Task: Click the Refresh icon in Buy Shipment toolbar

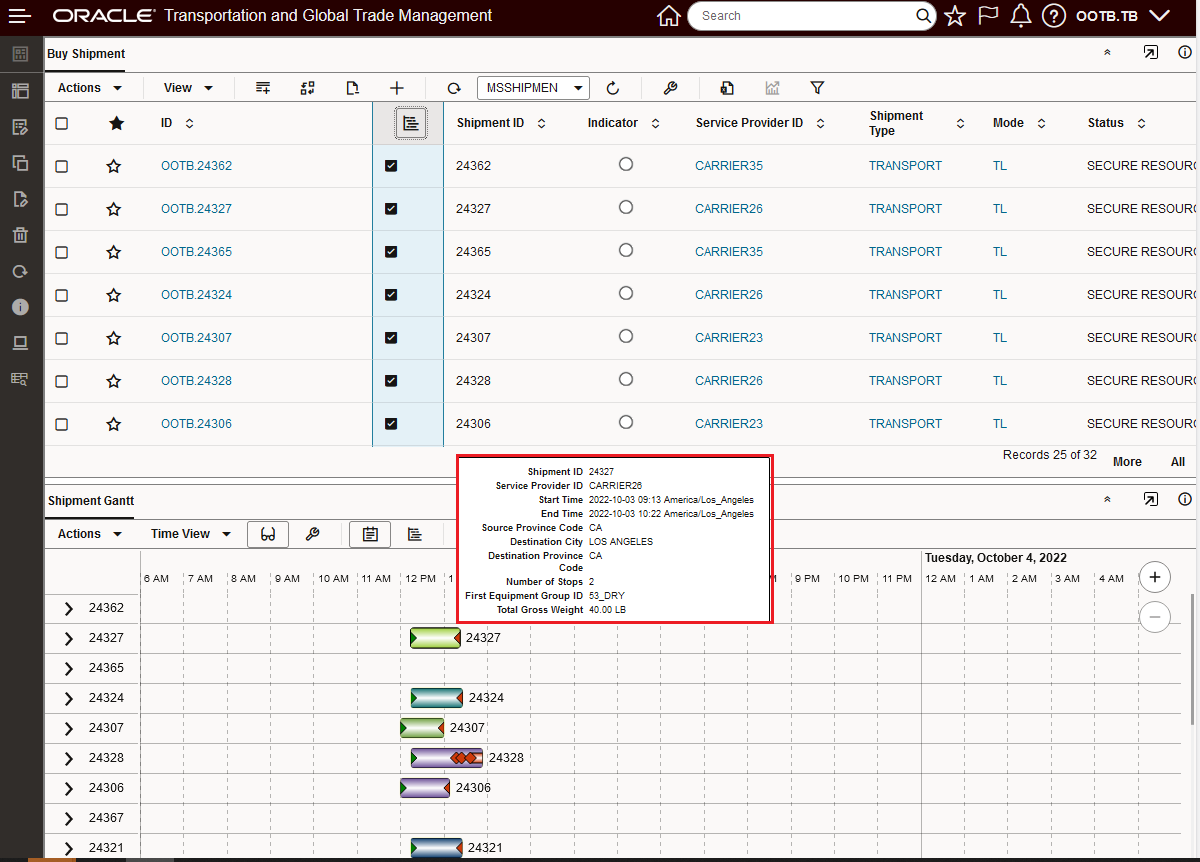Action: pyautogui.click(x=454, y=88)
